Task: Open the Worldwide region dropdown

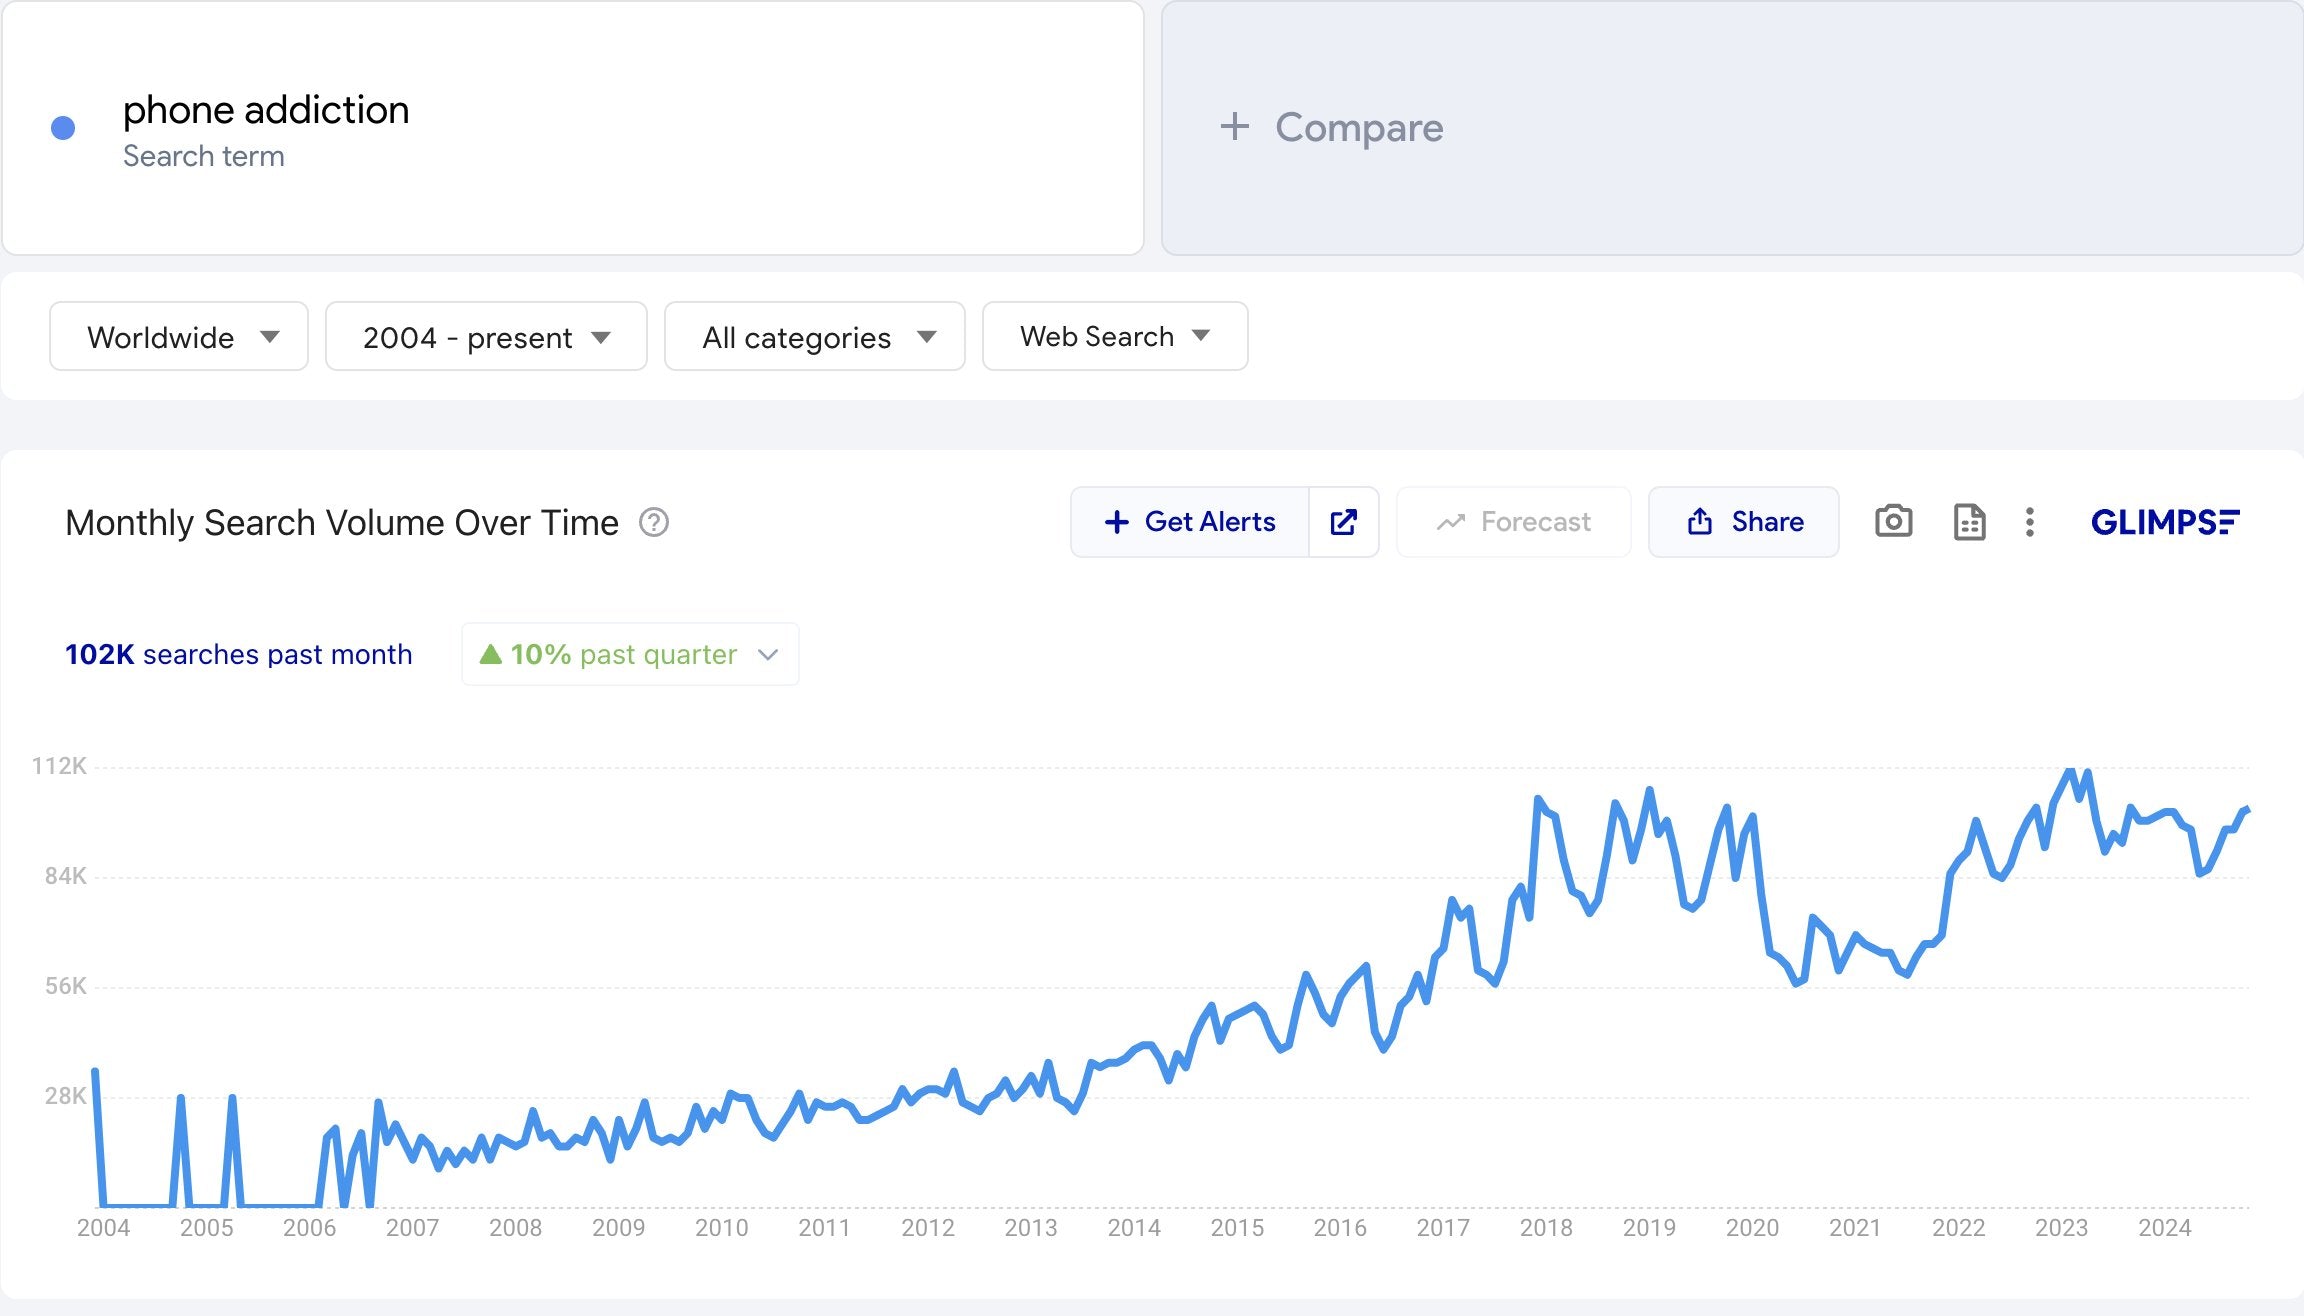Action: (179, 337)
